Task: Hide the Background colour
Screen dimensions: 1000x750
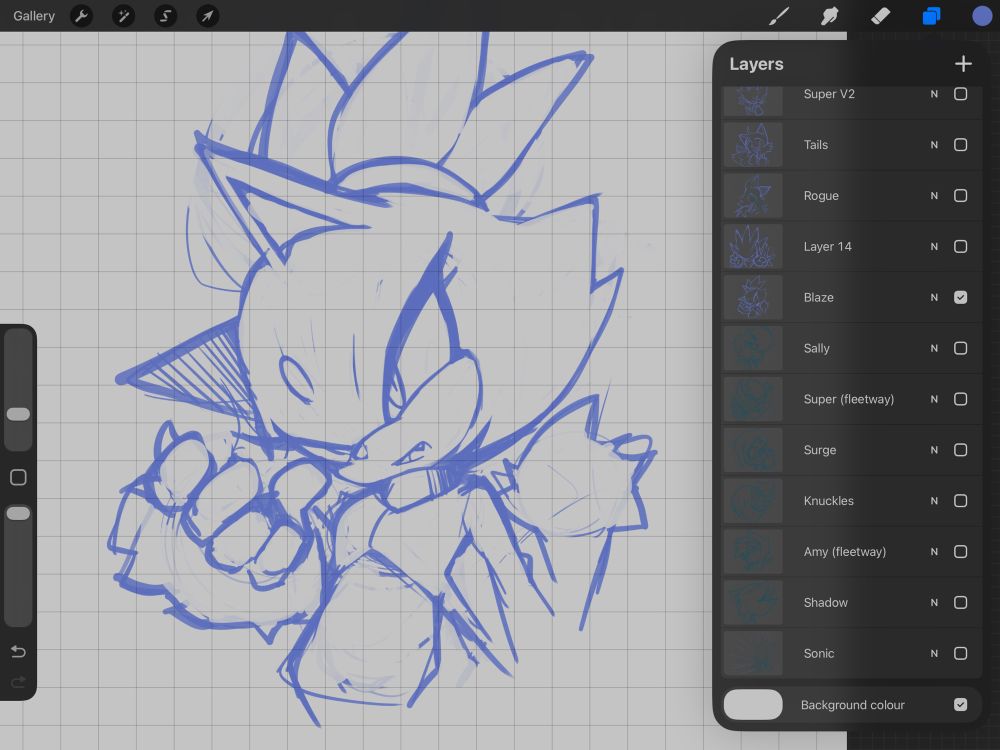Action: pos(960,705)
